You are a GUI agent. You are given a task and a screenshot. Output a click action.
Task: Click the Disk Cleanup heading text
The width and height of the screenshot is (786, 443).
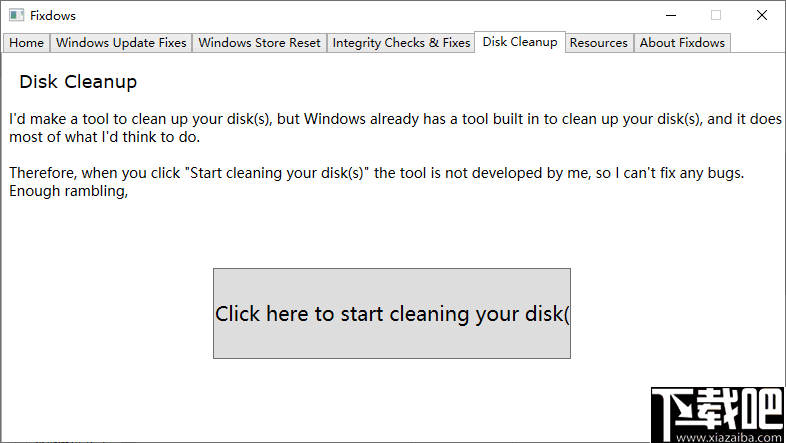78,82
